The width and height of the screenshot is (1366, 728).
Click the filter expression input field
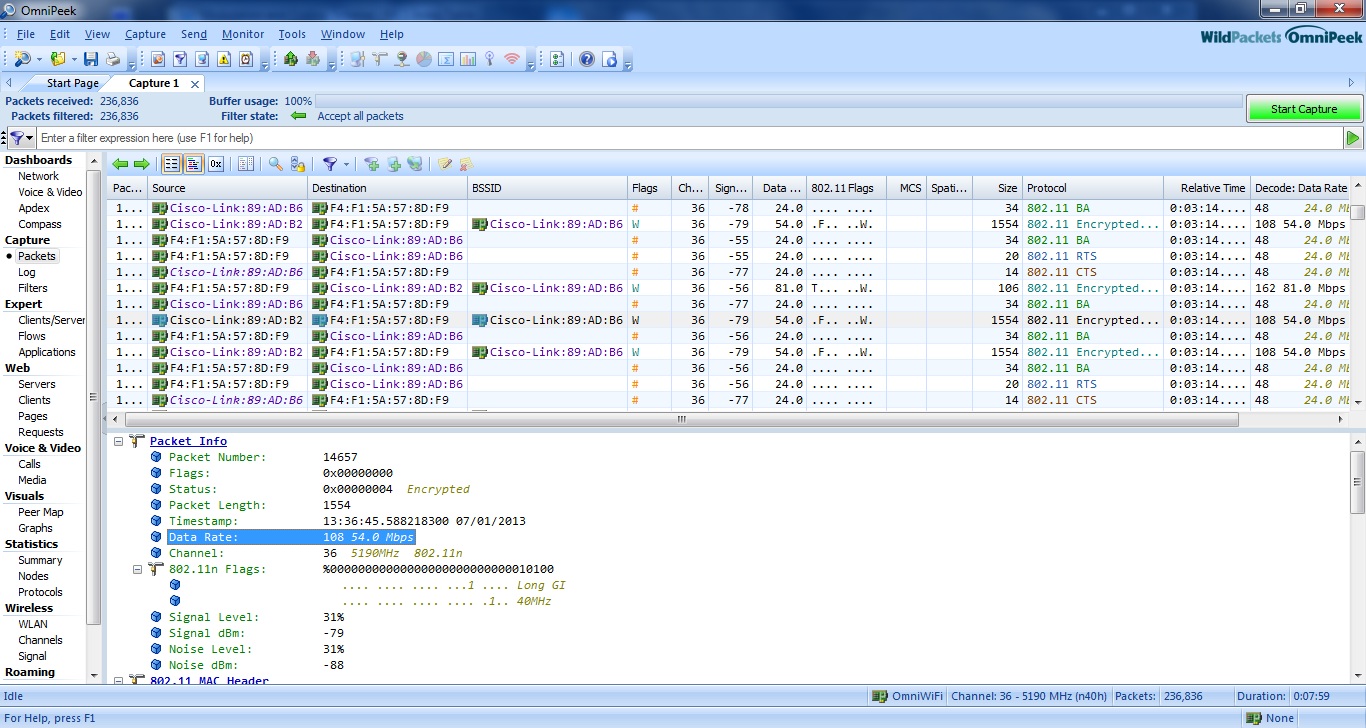point(690,138)
